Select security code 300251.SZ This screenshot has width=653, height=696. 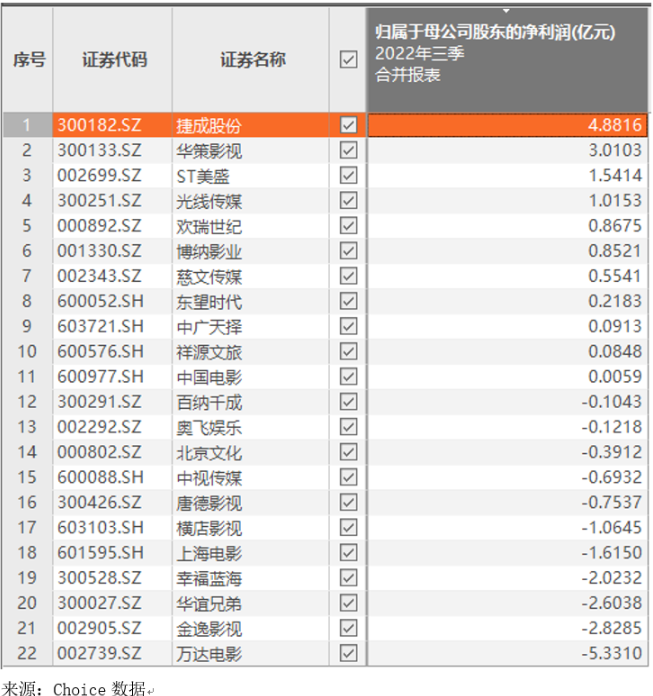[99, 201]
